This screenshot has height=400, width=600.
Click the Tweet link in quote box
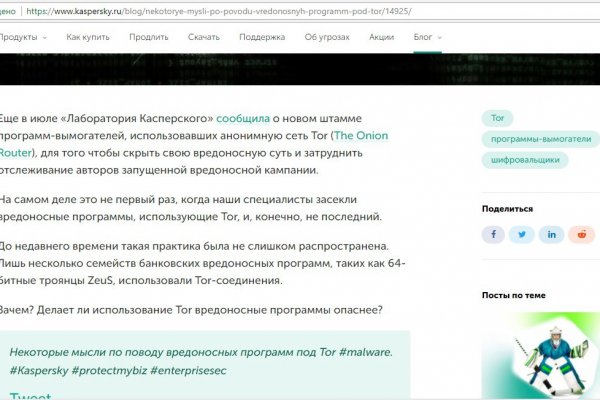pyautogui.click(x=31, y=396)
